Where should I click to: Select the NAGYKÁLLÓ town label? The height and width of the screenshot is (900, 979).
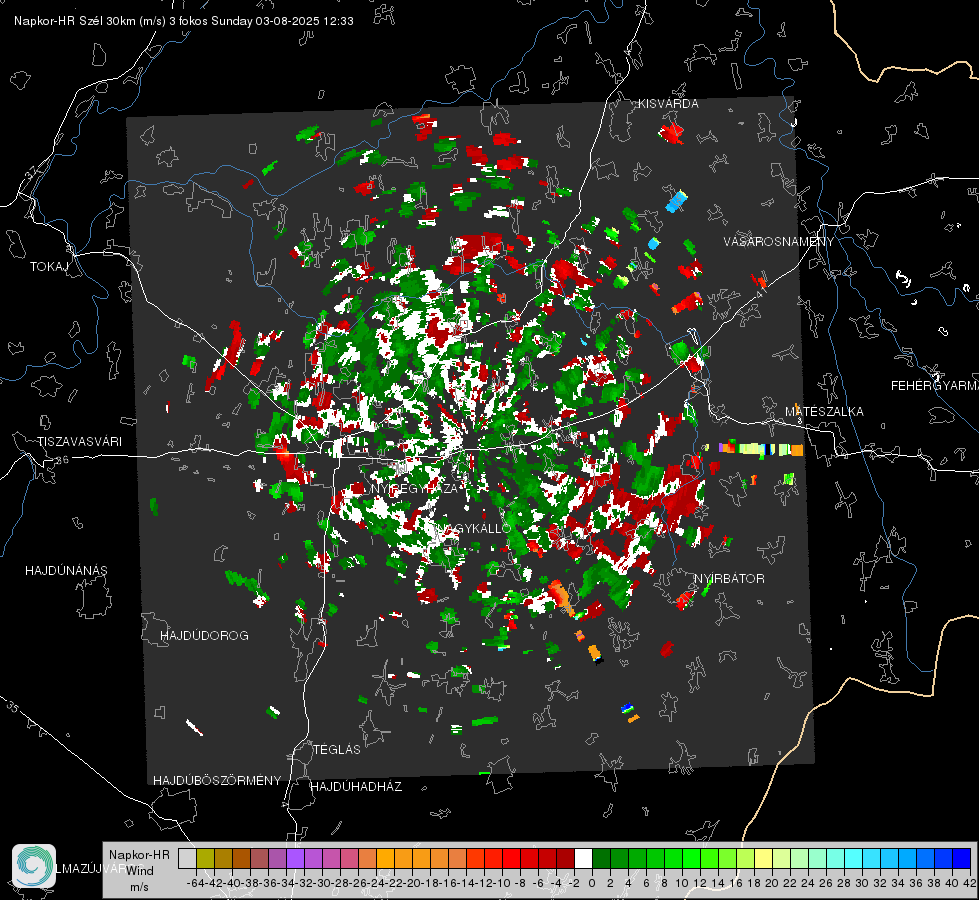(473, 528)
